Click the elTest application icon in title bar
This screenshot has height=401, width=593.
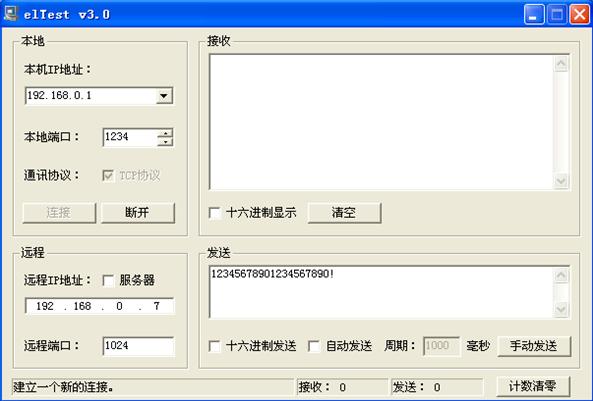click(10, 13)
